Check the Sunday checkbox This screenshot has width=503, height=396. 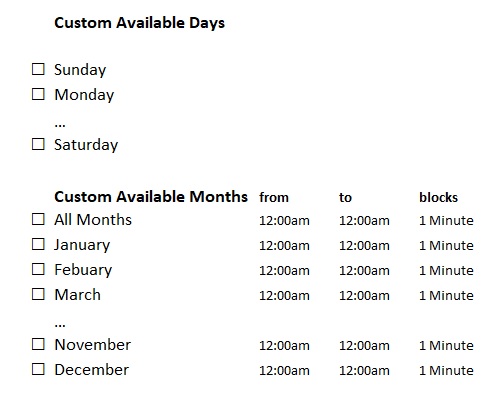(38, 69)
